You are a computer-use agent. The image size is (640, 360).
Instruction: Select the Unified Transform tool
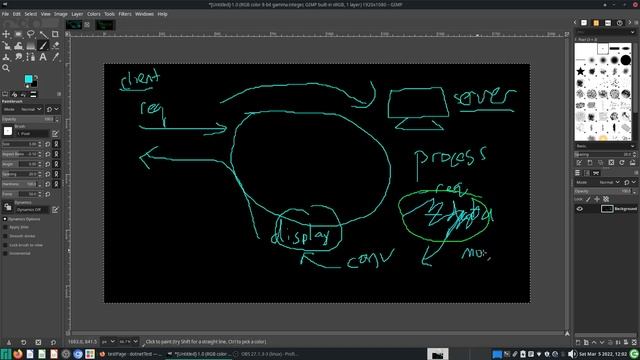coord(6,46)
